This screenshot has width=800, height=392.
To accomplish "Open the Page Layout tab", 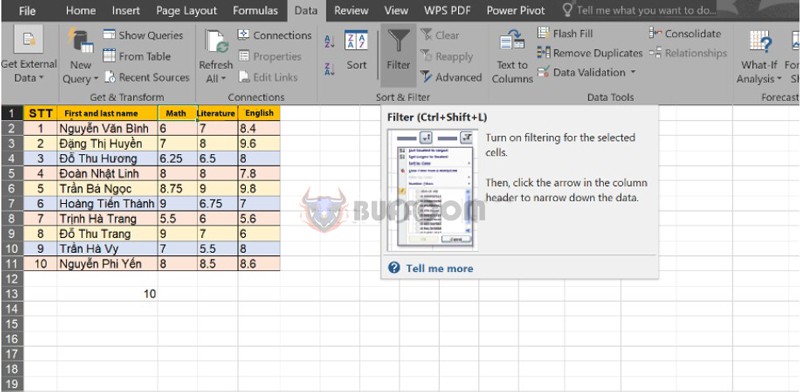I will tap(186, 10).
